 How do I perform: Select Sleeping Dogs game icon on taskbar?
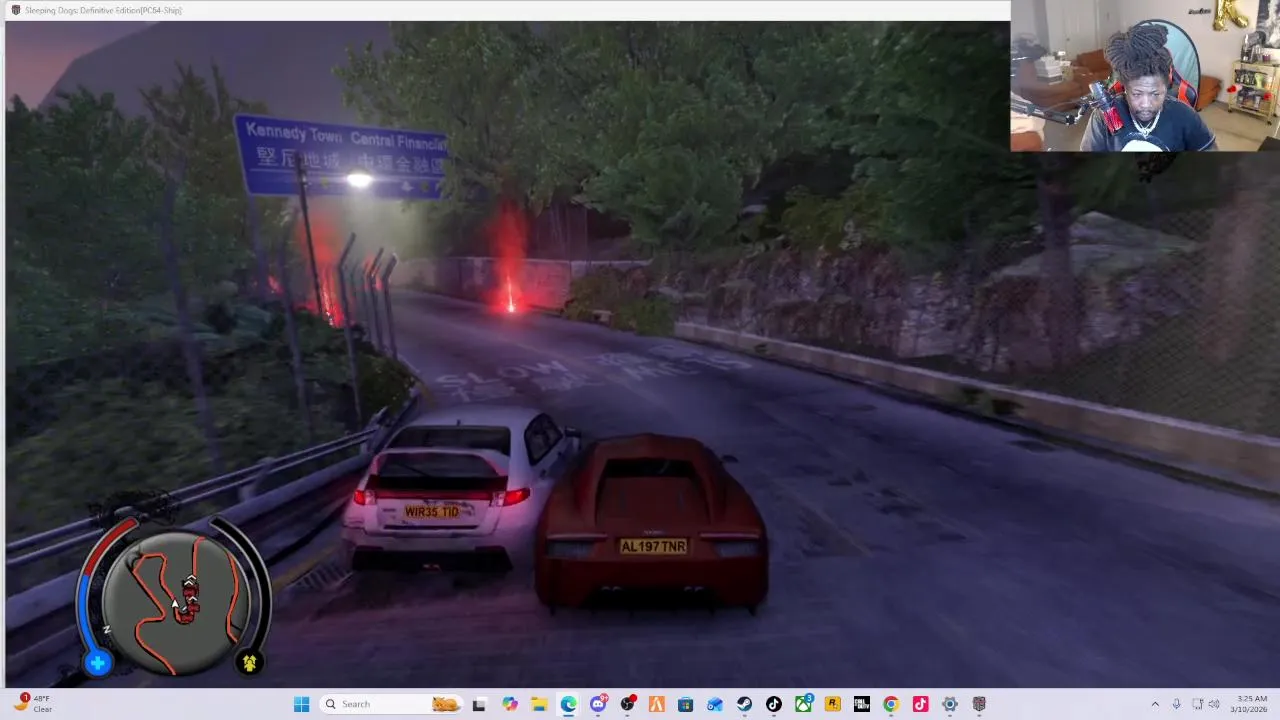click(x=979, y=704)
